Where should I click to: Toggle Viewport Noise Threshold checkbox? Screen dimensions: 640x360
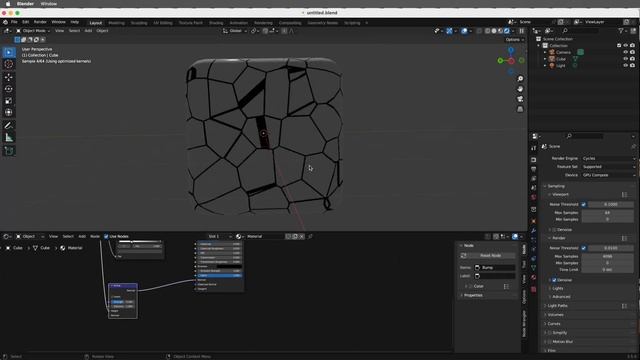pyautogui.click(x=584, y=204)
